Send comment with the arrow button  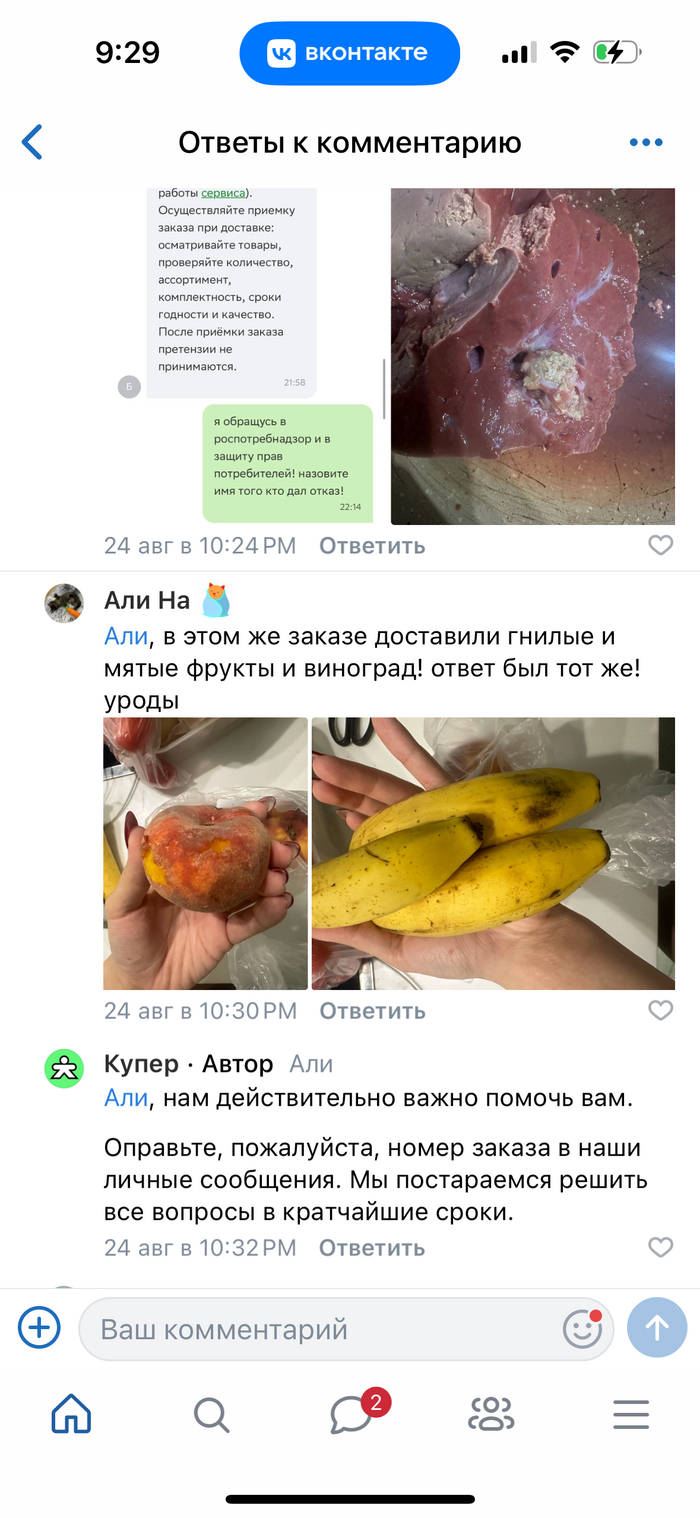tap(657, 1328)
